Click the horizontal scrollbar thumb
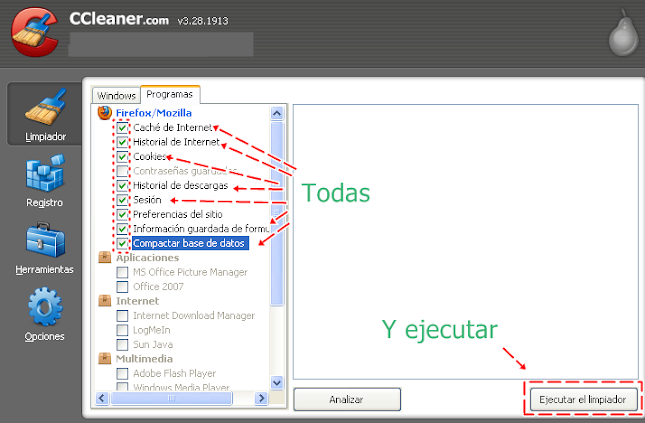 coord(172,398)
